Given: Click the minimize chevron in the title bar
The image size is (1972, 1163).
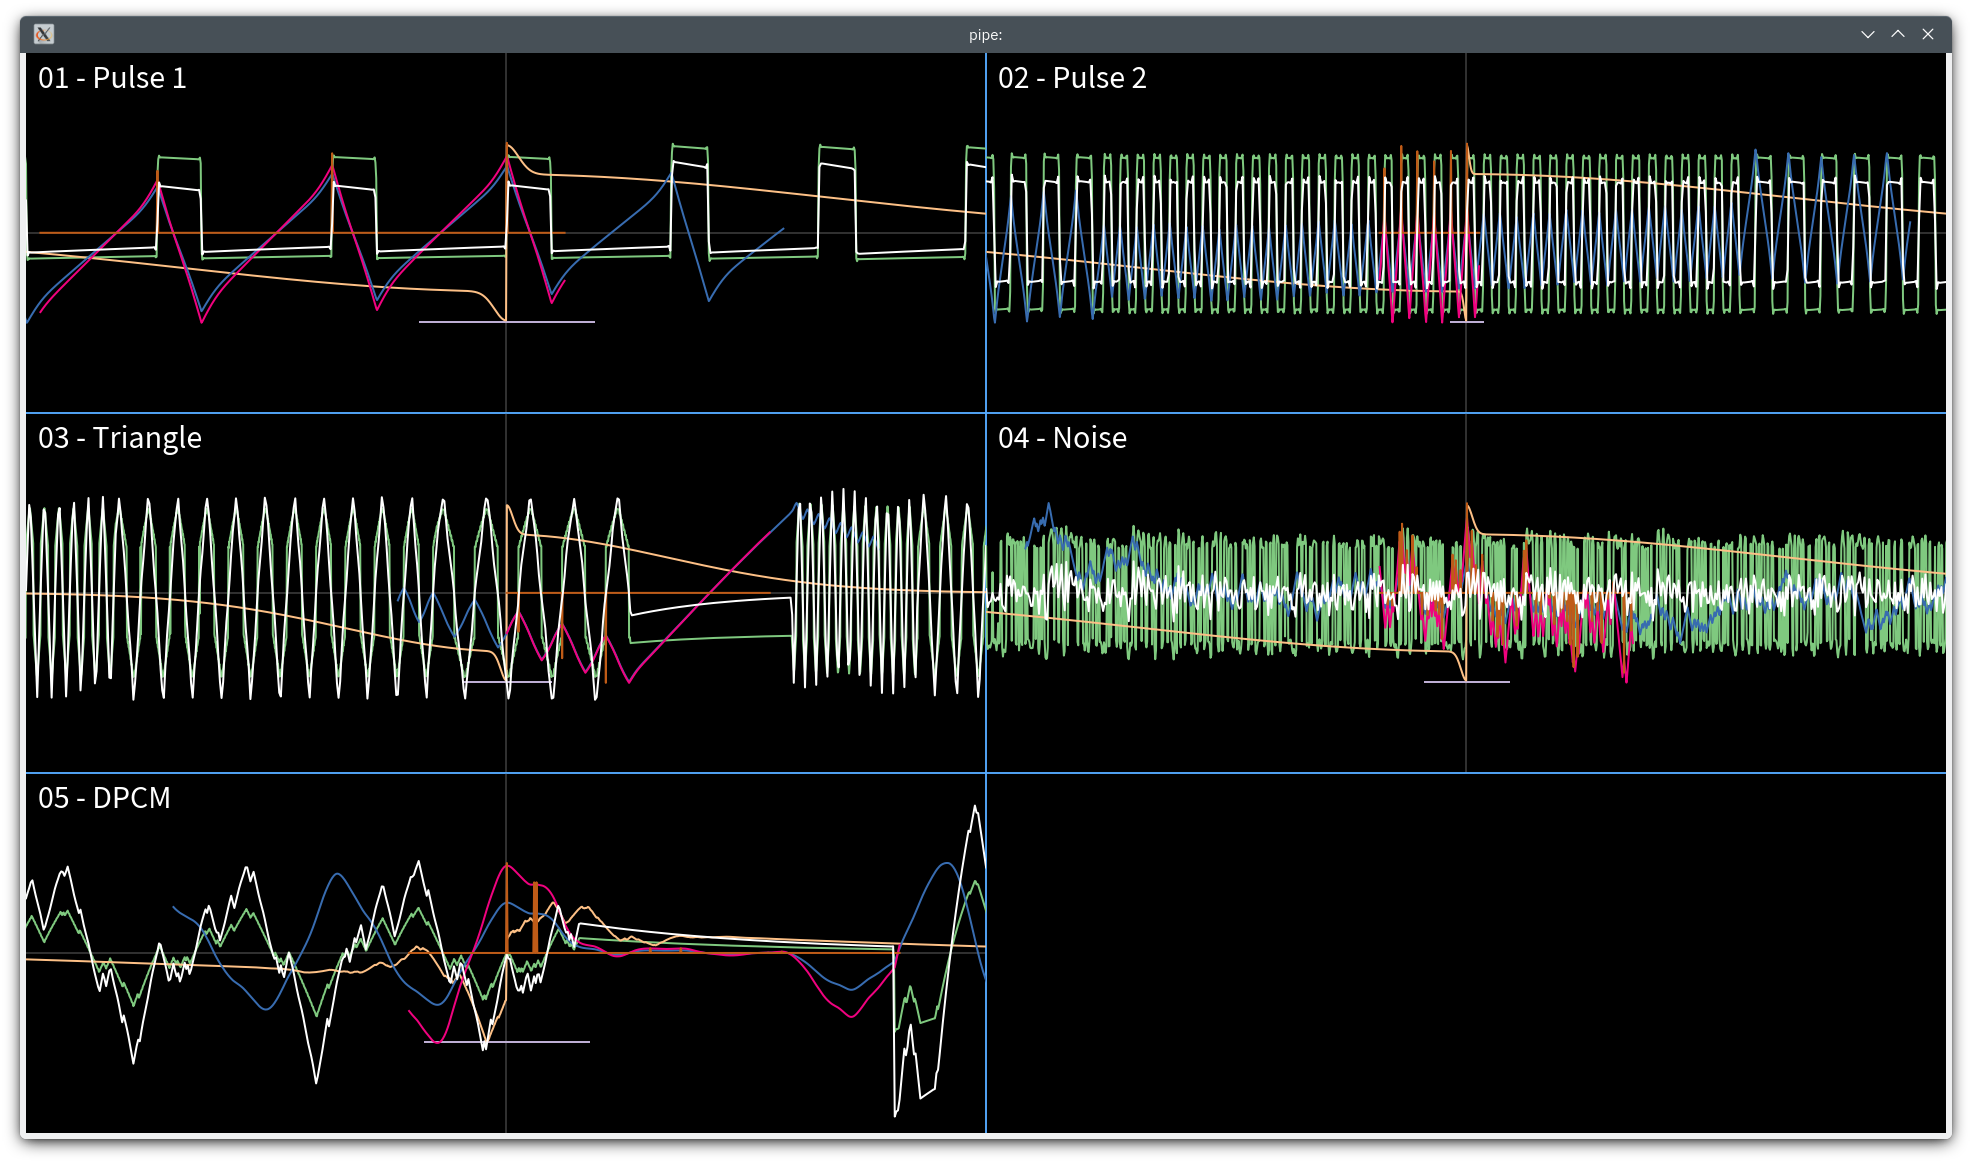Looking at the screenshot, I should click(1868, 34).
